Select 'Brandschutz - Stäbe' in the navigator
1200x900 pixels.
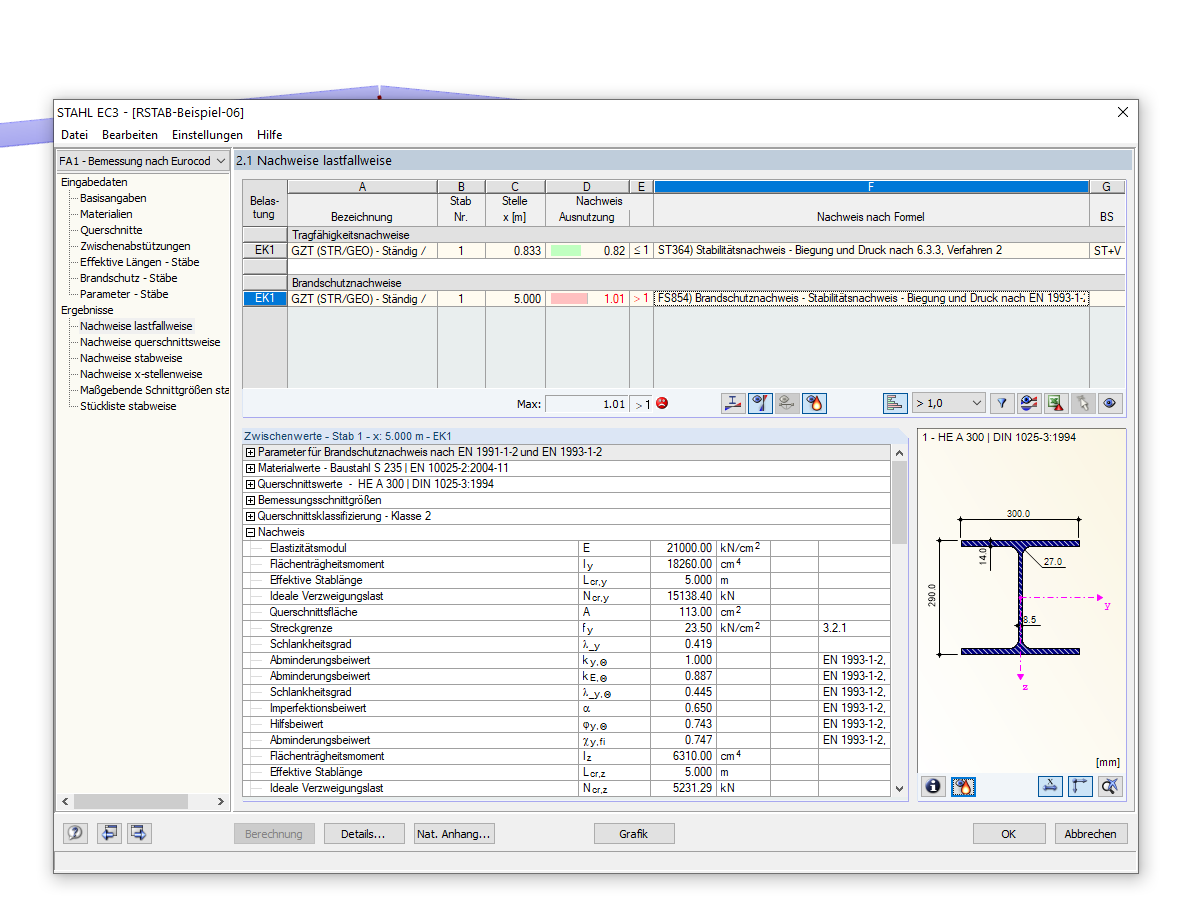129,278
